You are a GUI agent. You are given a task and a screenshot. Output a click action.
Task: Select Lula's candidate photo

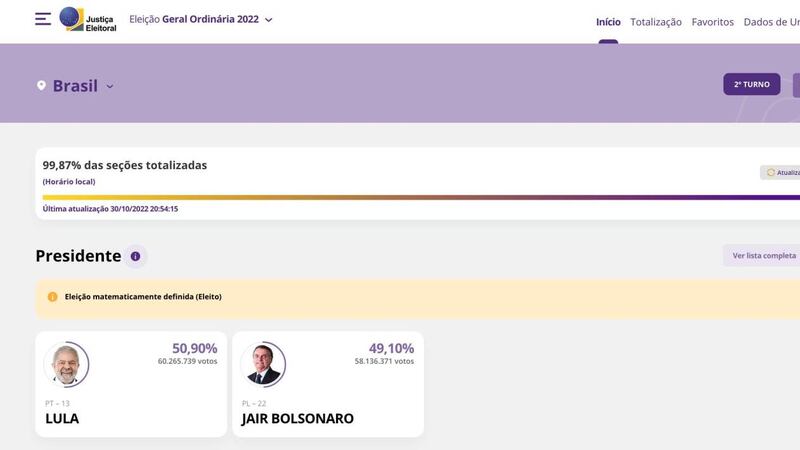[x=66, y=364]
